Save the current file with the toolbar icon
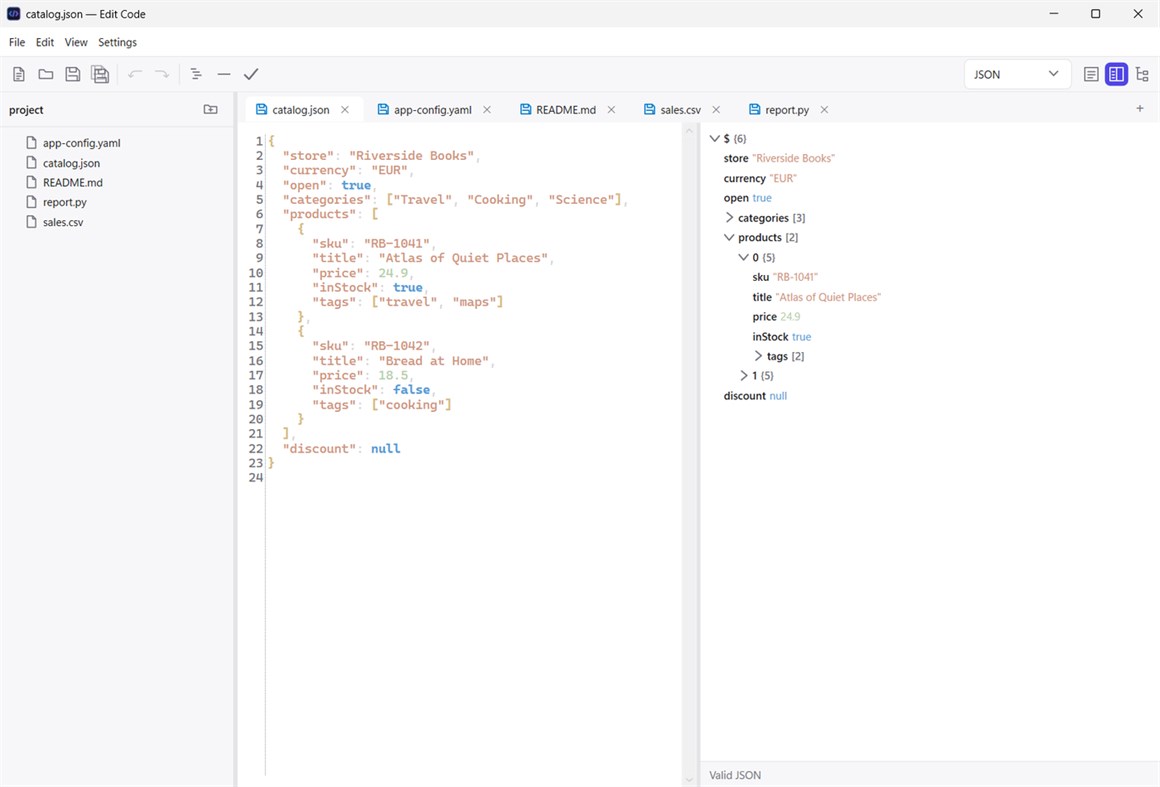Screen dimensions: 1160x787 pos(72,74)
